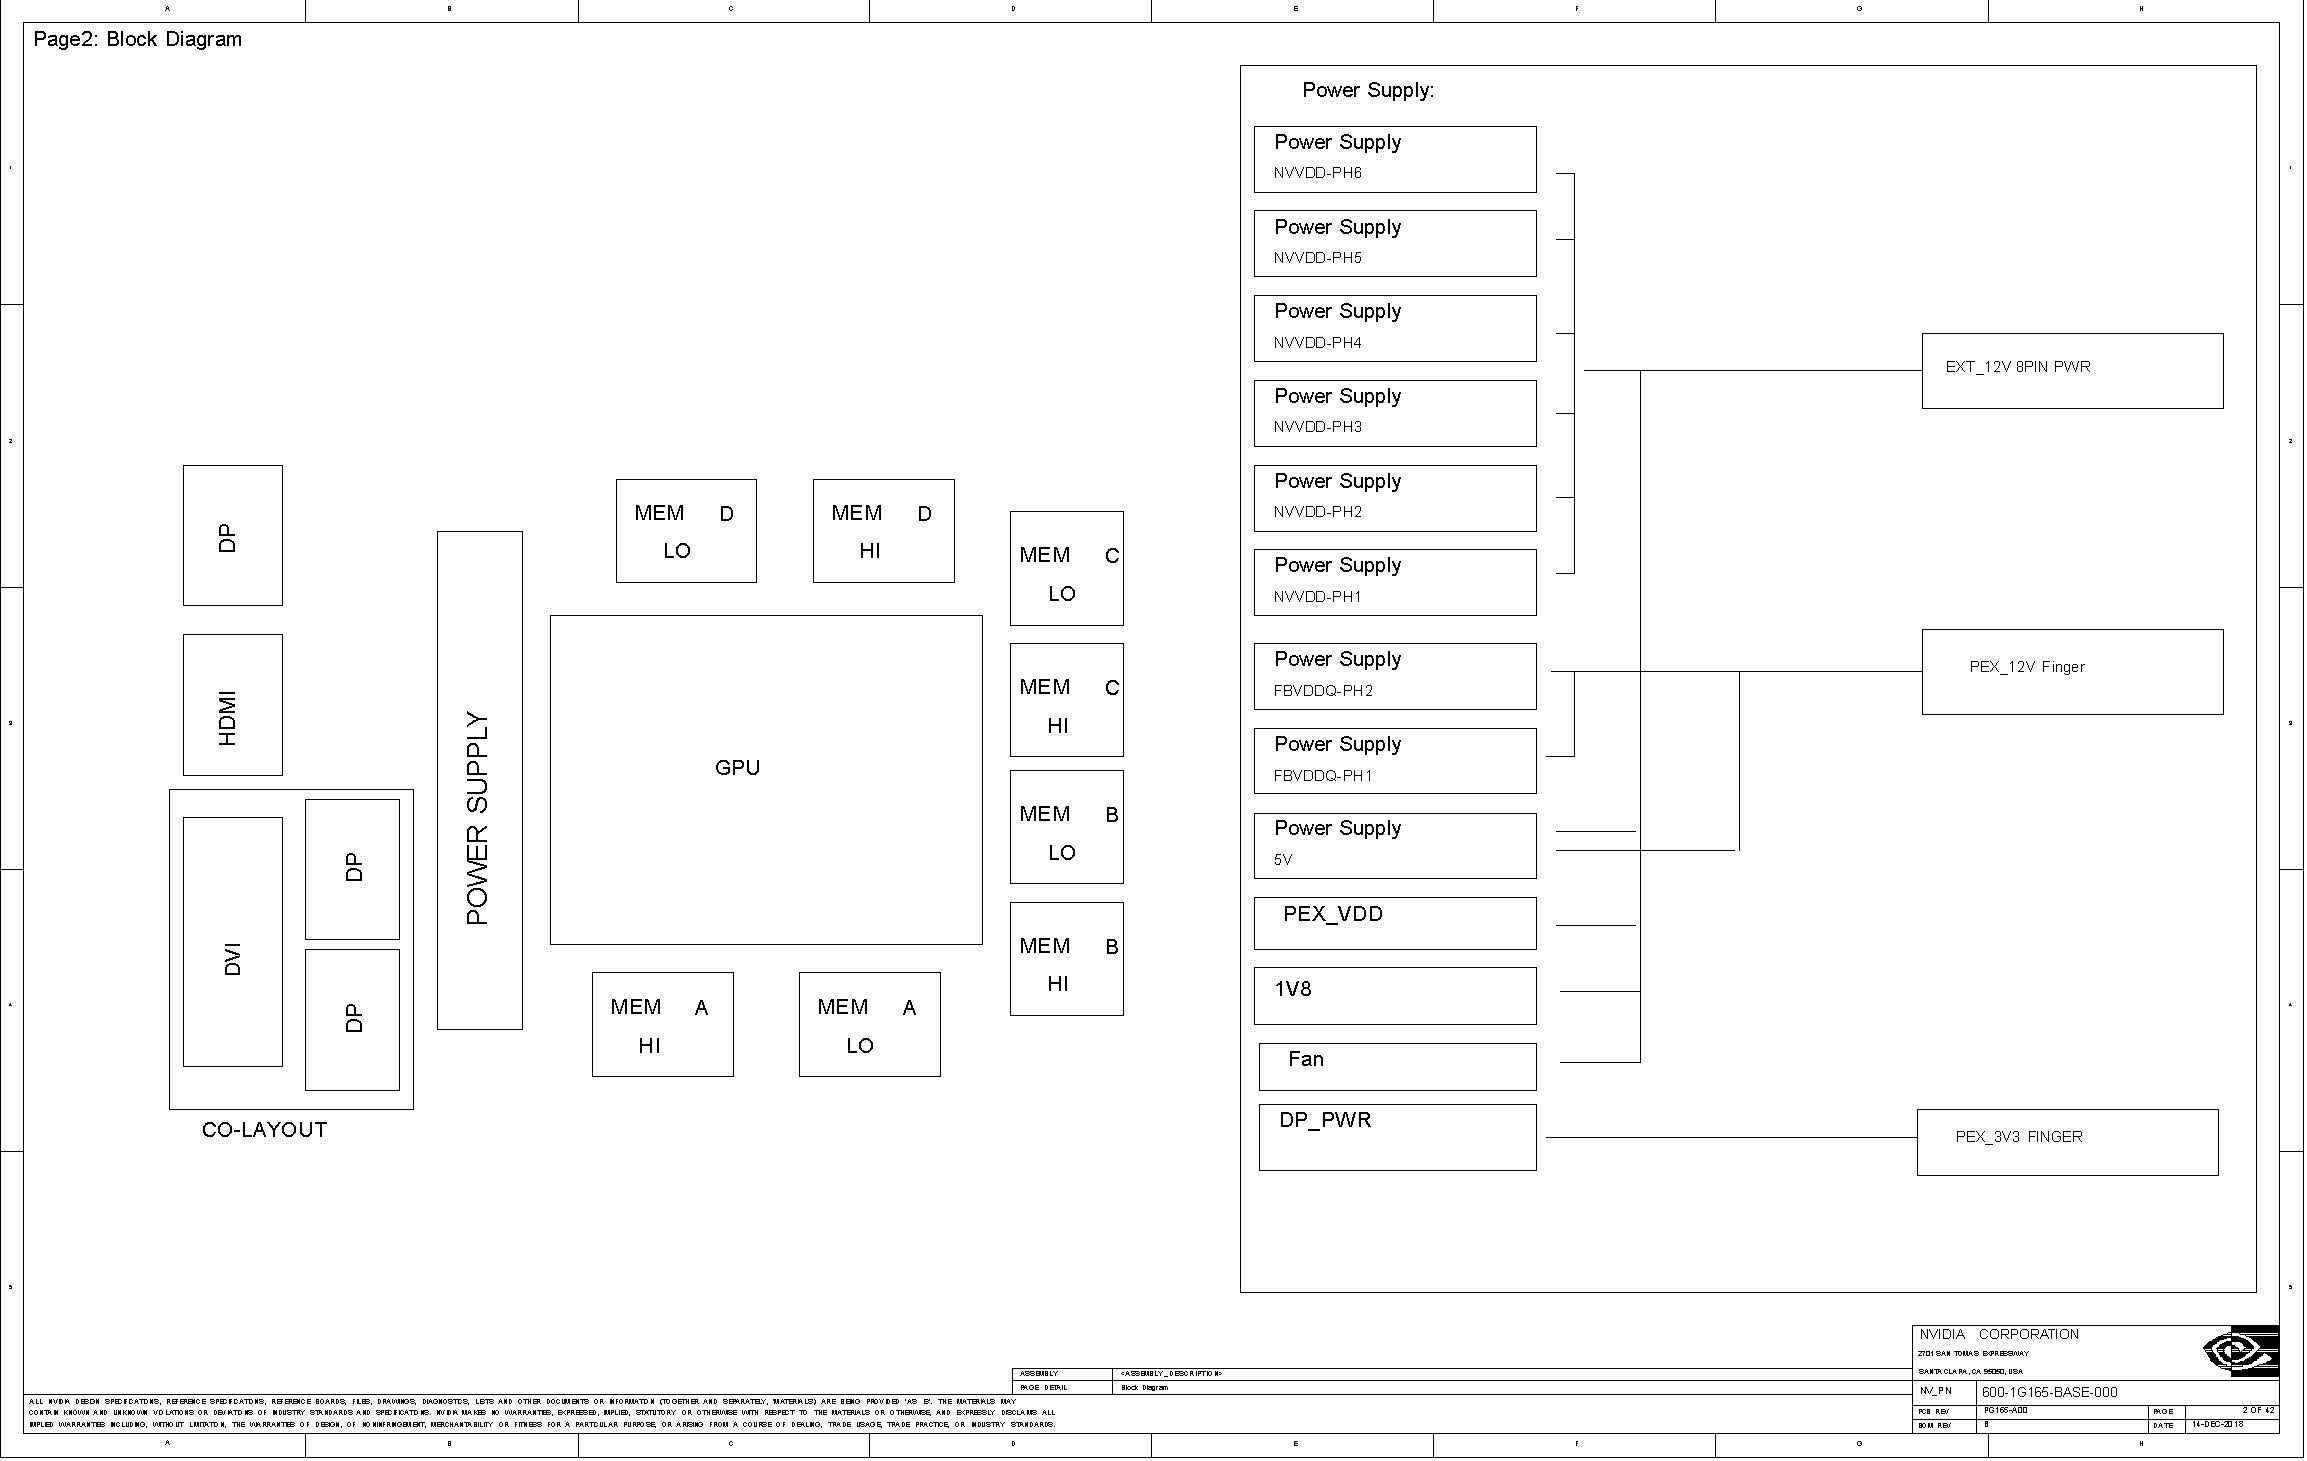This screenshot has width=2307, height=1461.
Task: Select the NVVDD-PH3 power supply box
Action: [x=1395, y=413]
